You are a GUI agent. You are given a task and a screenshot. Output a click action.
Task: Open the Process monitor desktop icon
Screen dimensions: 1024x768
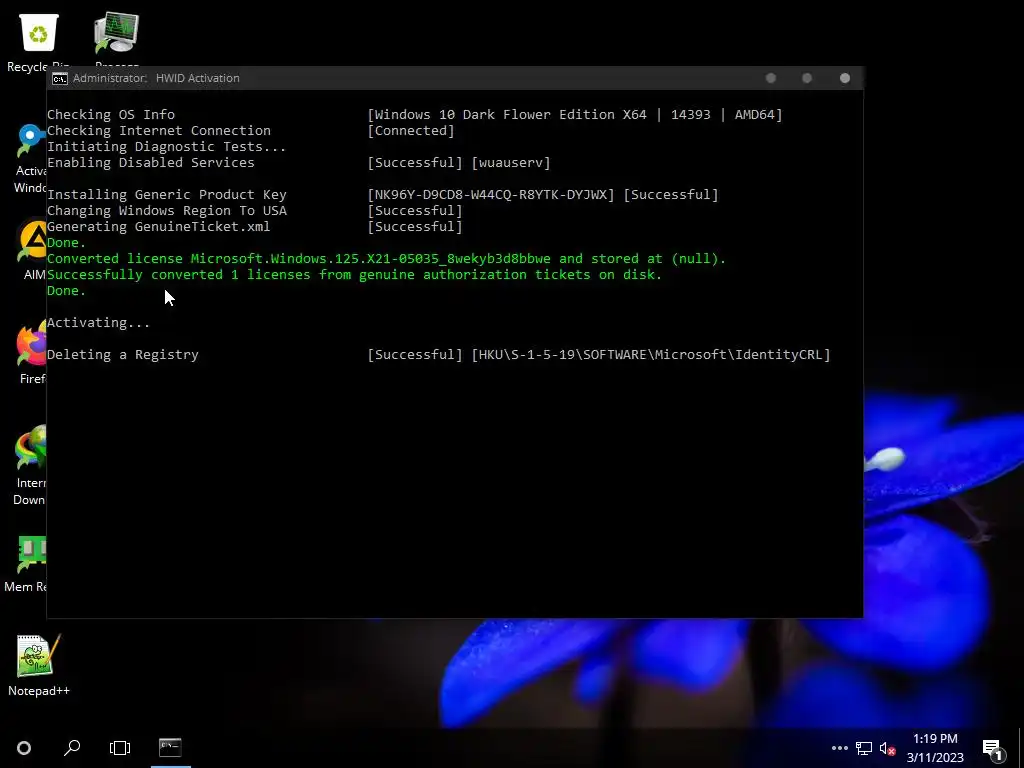point(116,37)
